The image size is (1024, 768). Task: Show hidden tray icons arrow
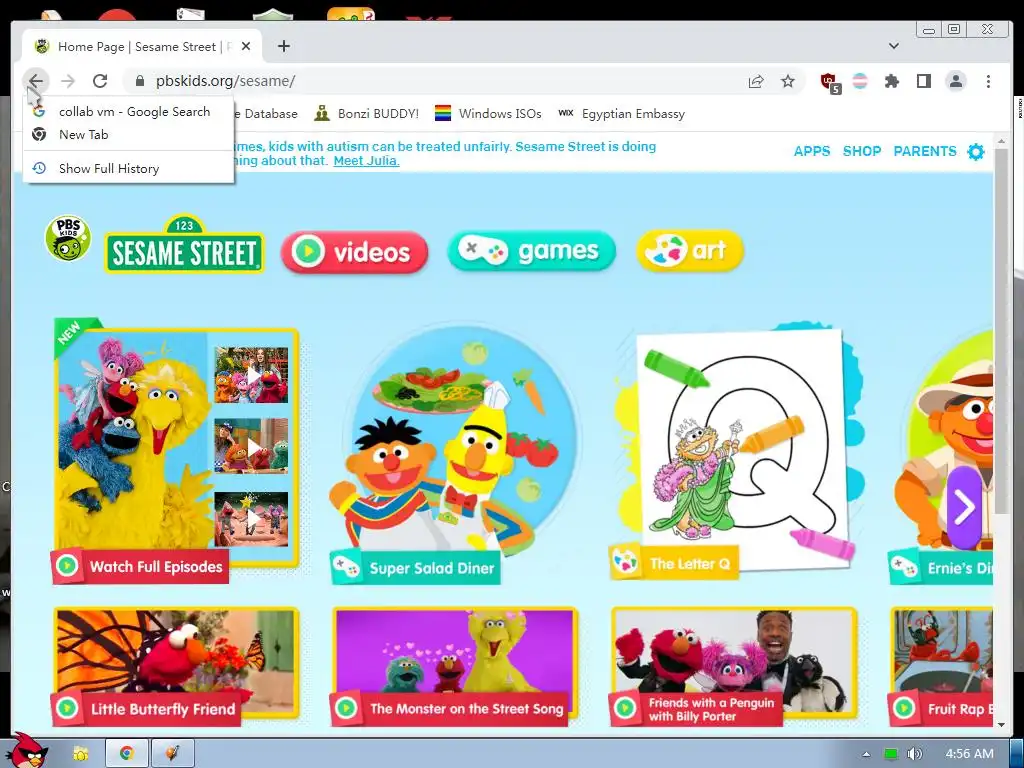pos(866,754)
